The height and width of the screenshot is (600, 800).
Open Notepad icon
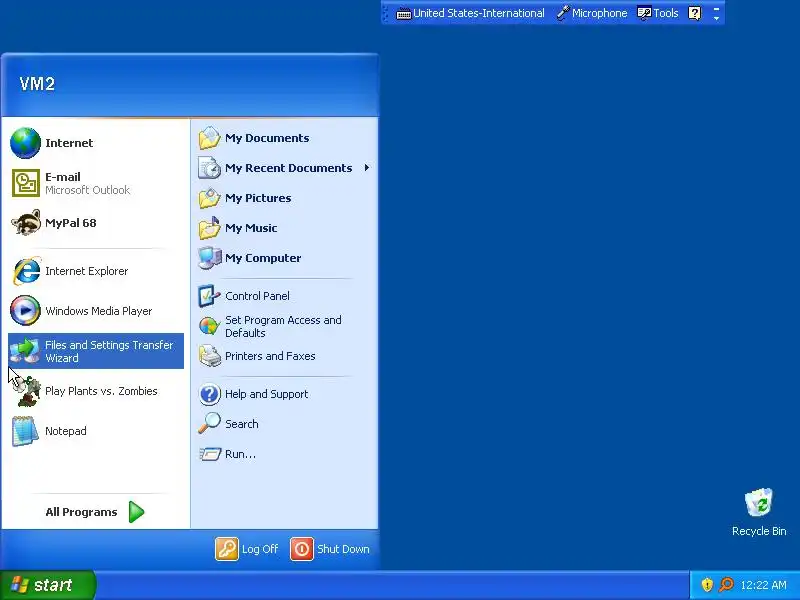(26, 431)
